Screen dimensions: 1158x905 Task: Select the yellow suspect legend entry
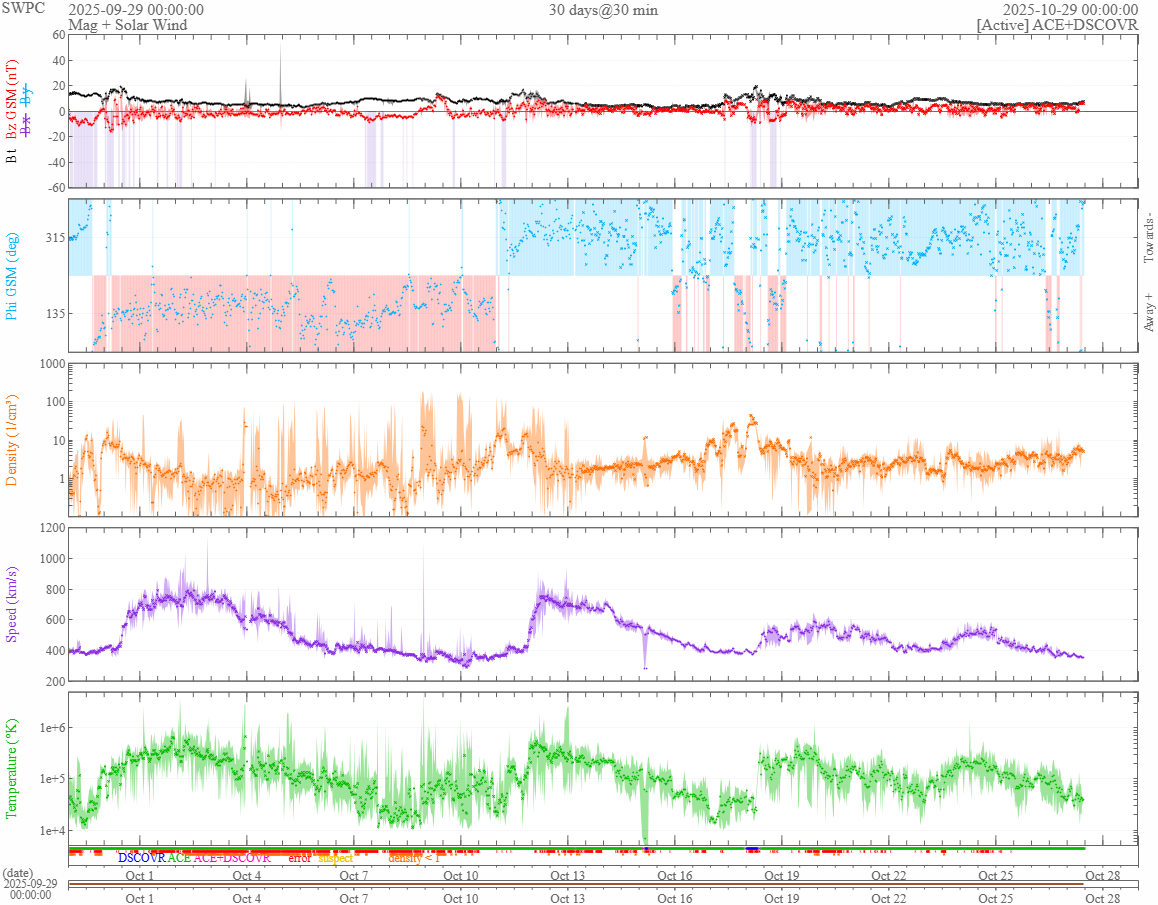tap(336, 858)
